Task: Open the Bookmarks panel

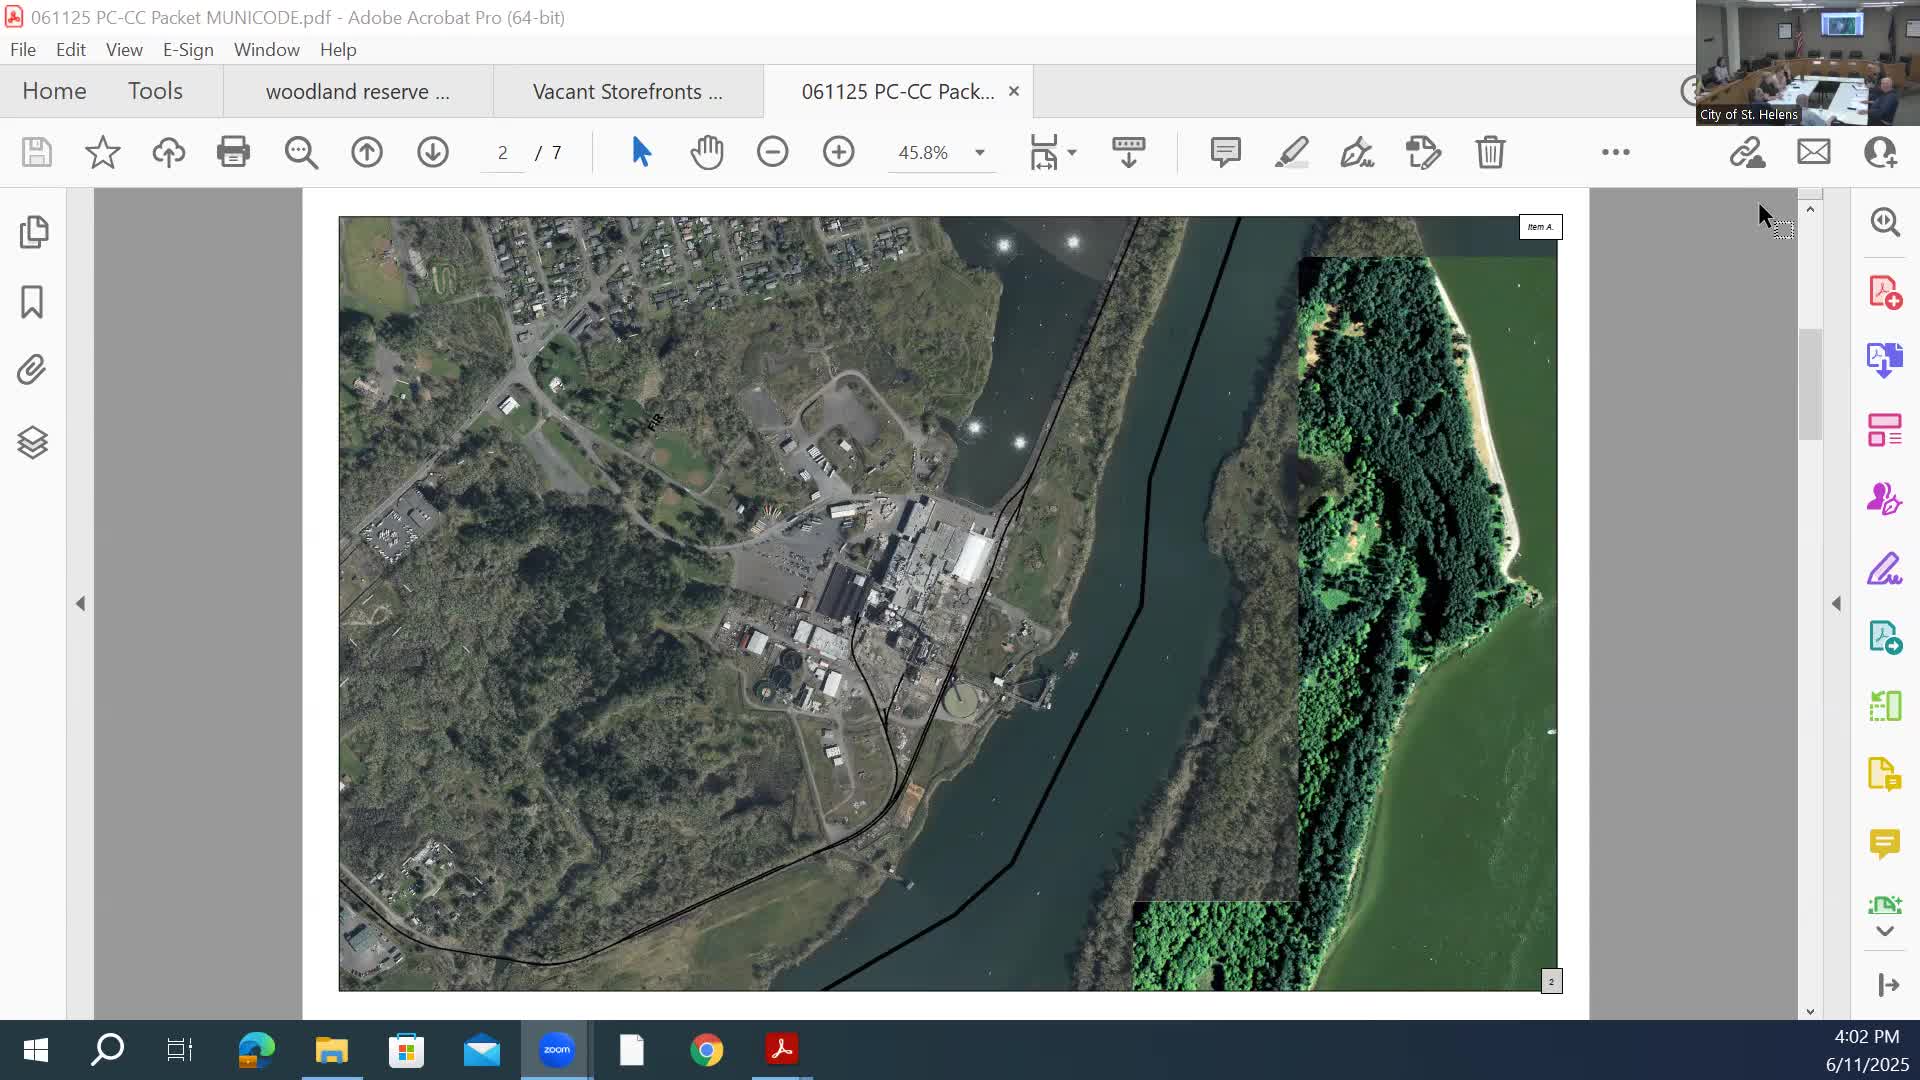Action: click(x=33, y=301)
